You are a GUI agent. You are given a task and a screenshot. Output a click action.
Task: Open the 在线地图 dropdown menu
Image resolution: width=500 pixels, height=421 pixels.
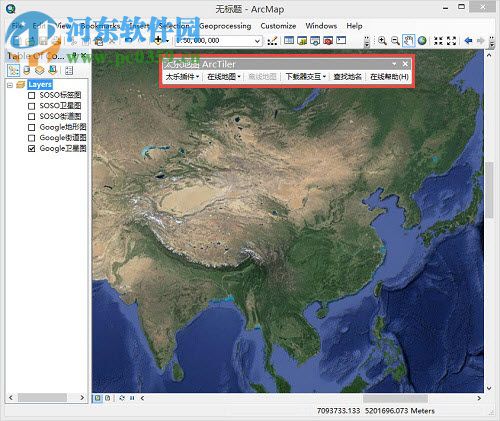[224, 77]
